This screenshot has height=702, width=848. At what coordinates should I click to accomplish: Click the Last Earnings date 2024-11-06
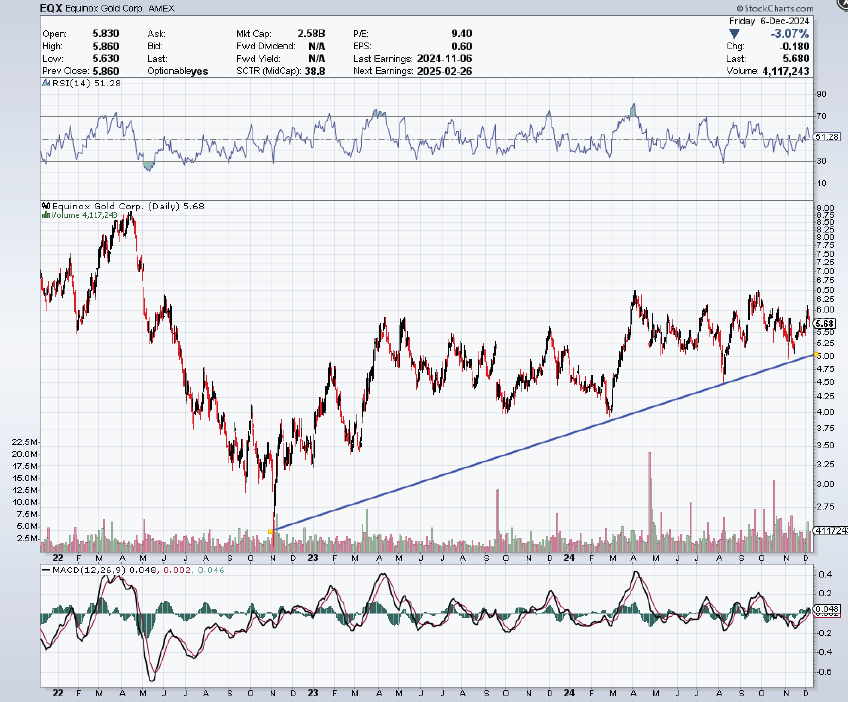(445, 58)
